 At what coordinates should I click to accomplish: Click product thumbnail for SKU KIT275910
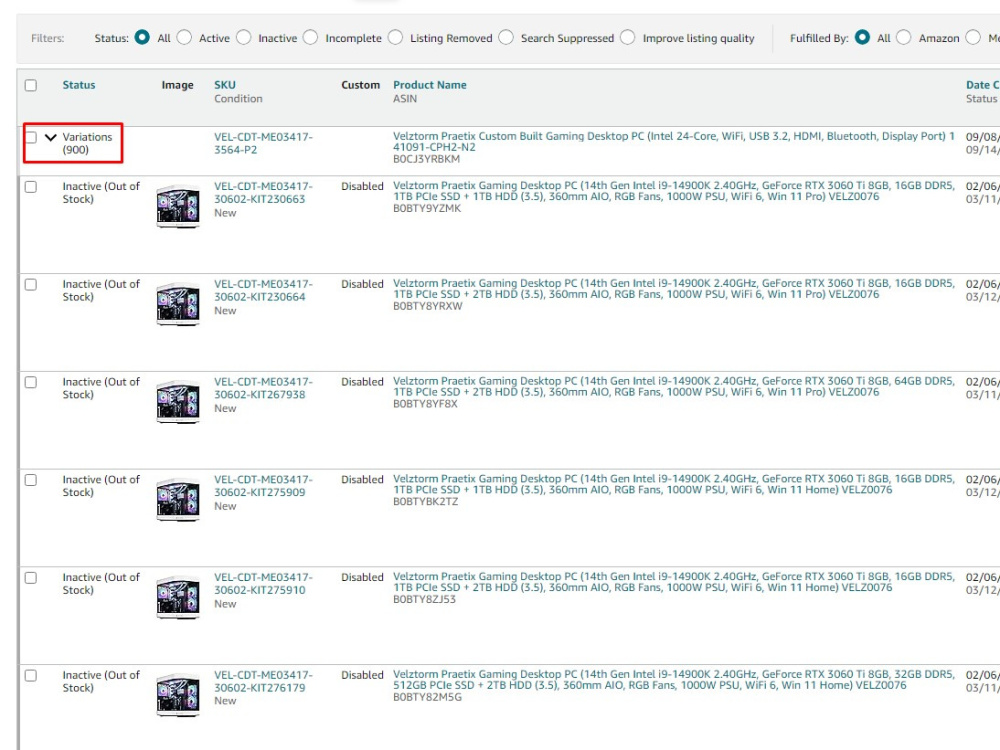click(x=178, y=598)
